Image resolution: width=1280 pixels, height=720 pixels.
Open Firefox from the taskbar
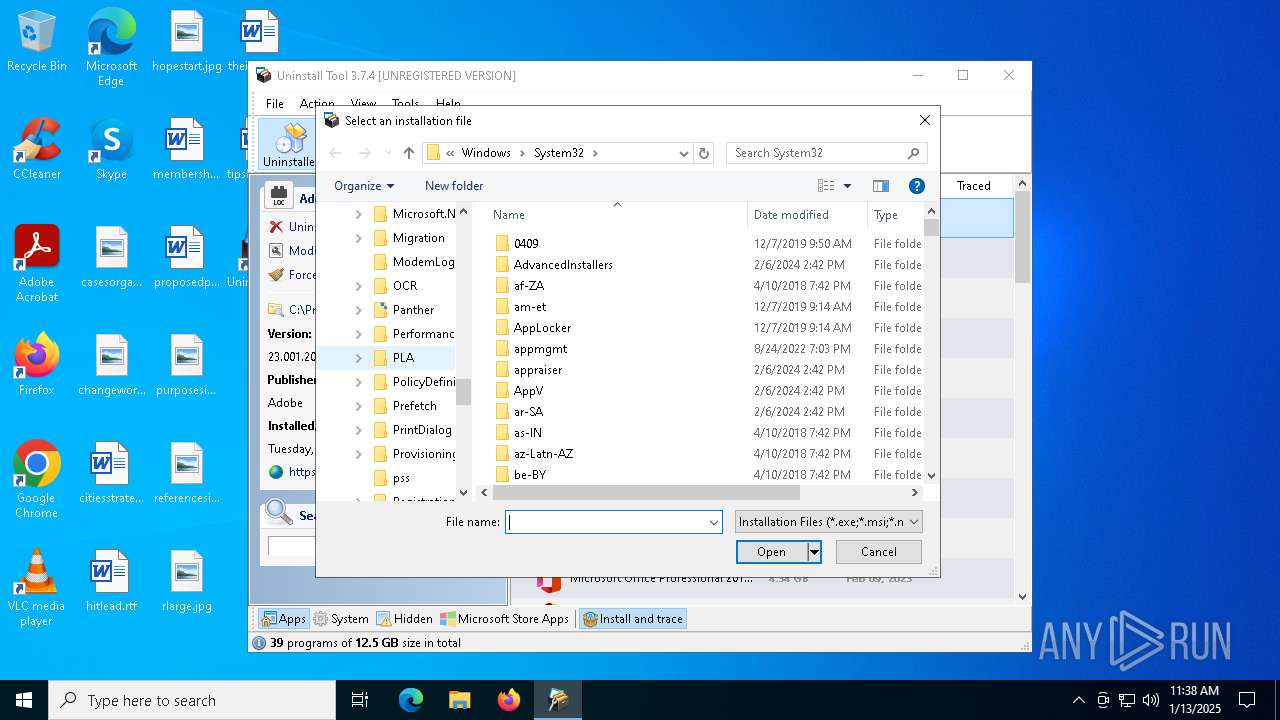pyautogui.click(x=508, y=700)
